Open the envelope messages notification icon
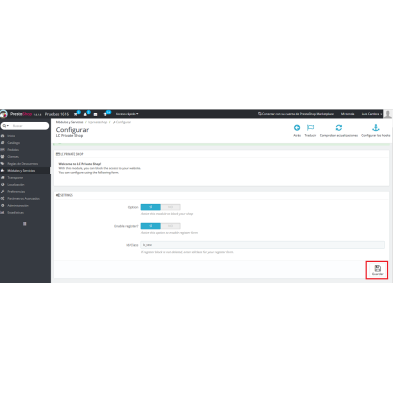The image size is (393, 393). click(95, 114)
